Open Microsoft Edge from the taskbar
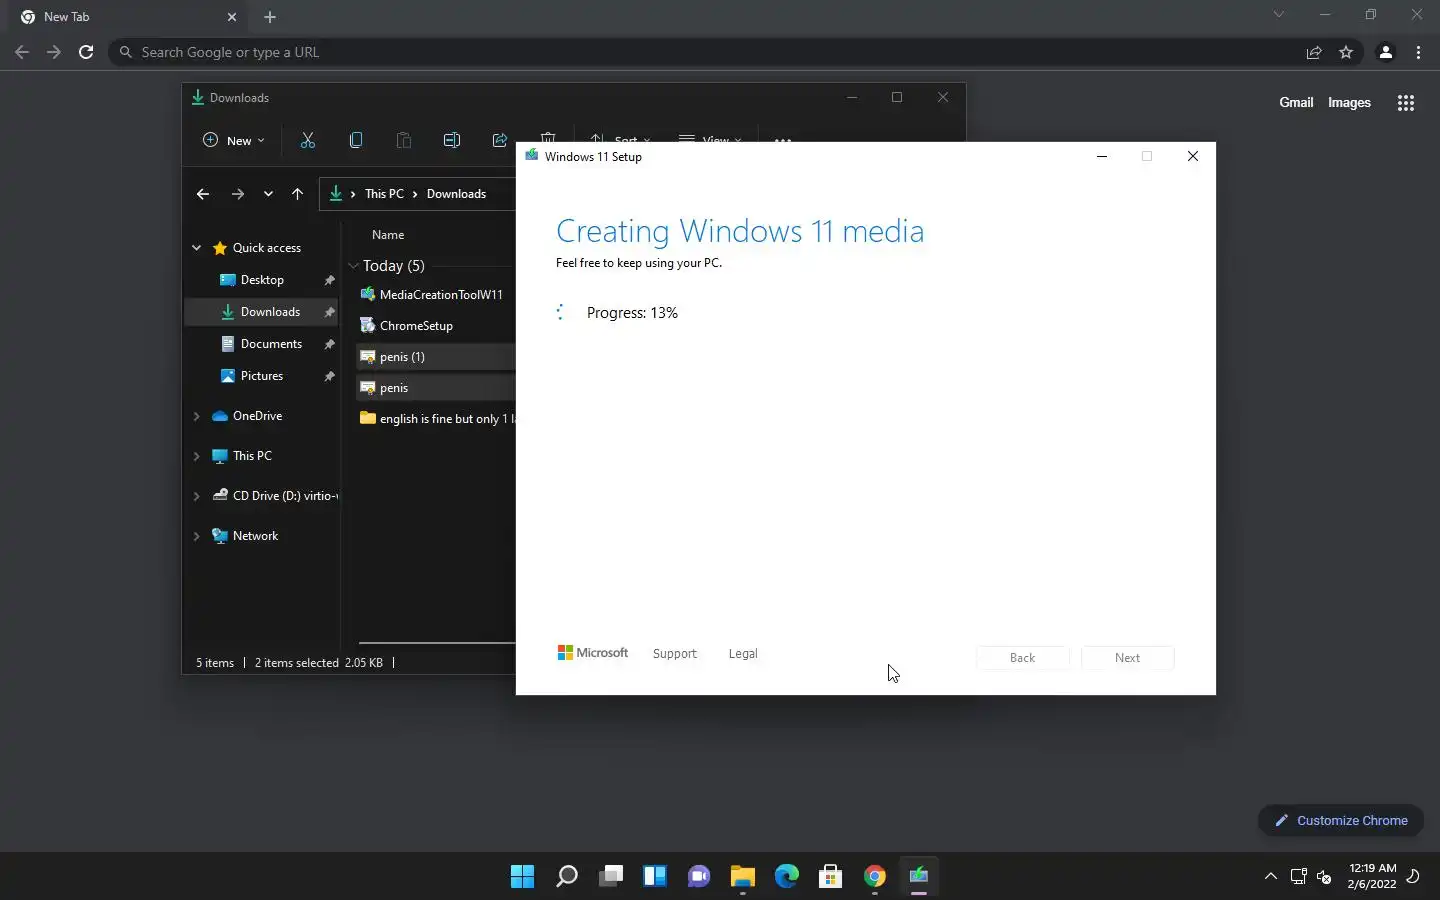 click(786, 877)
